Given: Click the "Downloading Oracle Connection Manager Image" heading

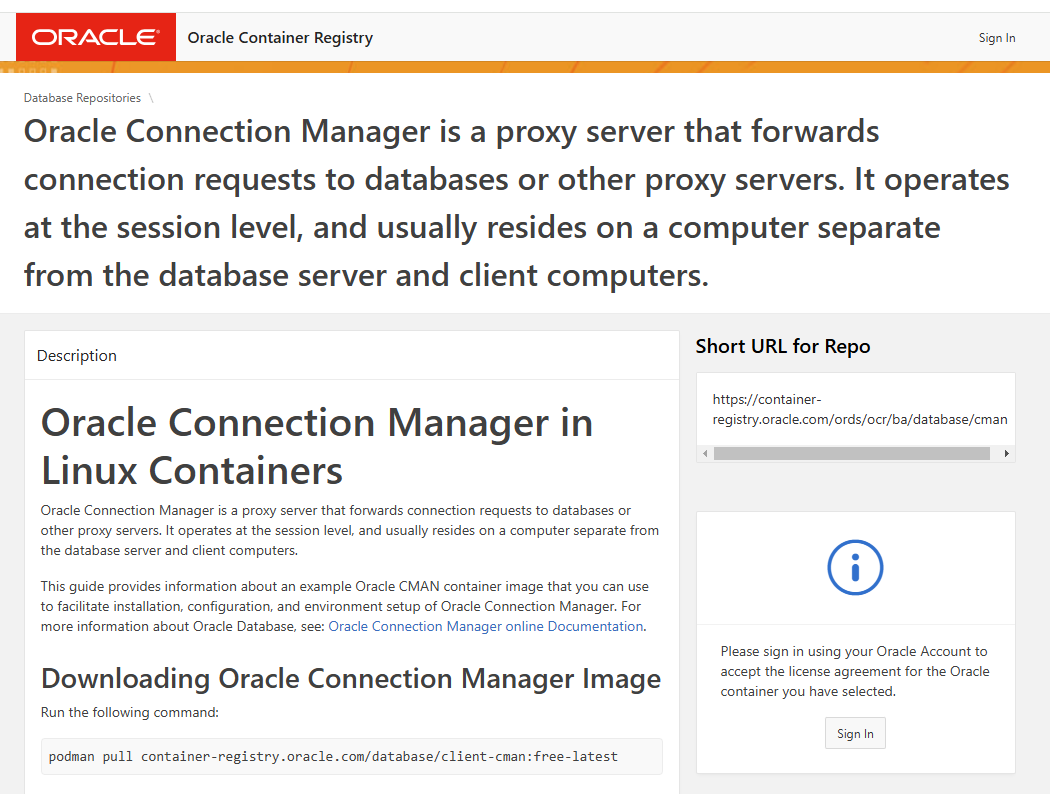Looking at the screenshot, I should (x=351, y=678).
